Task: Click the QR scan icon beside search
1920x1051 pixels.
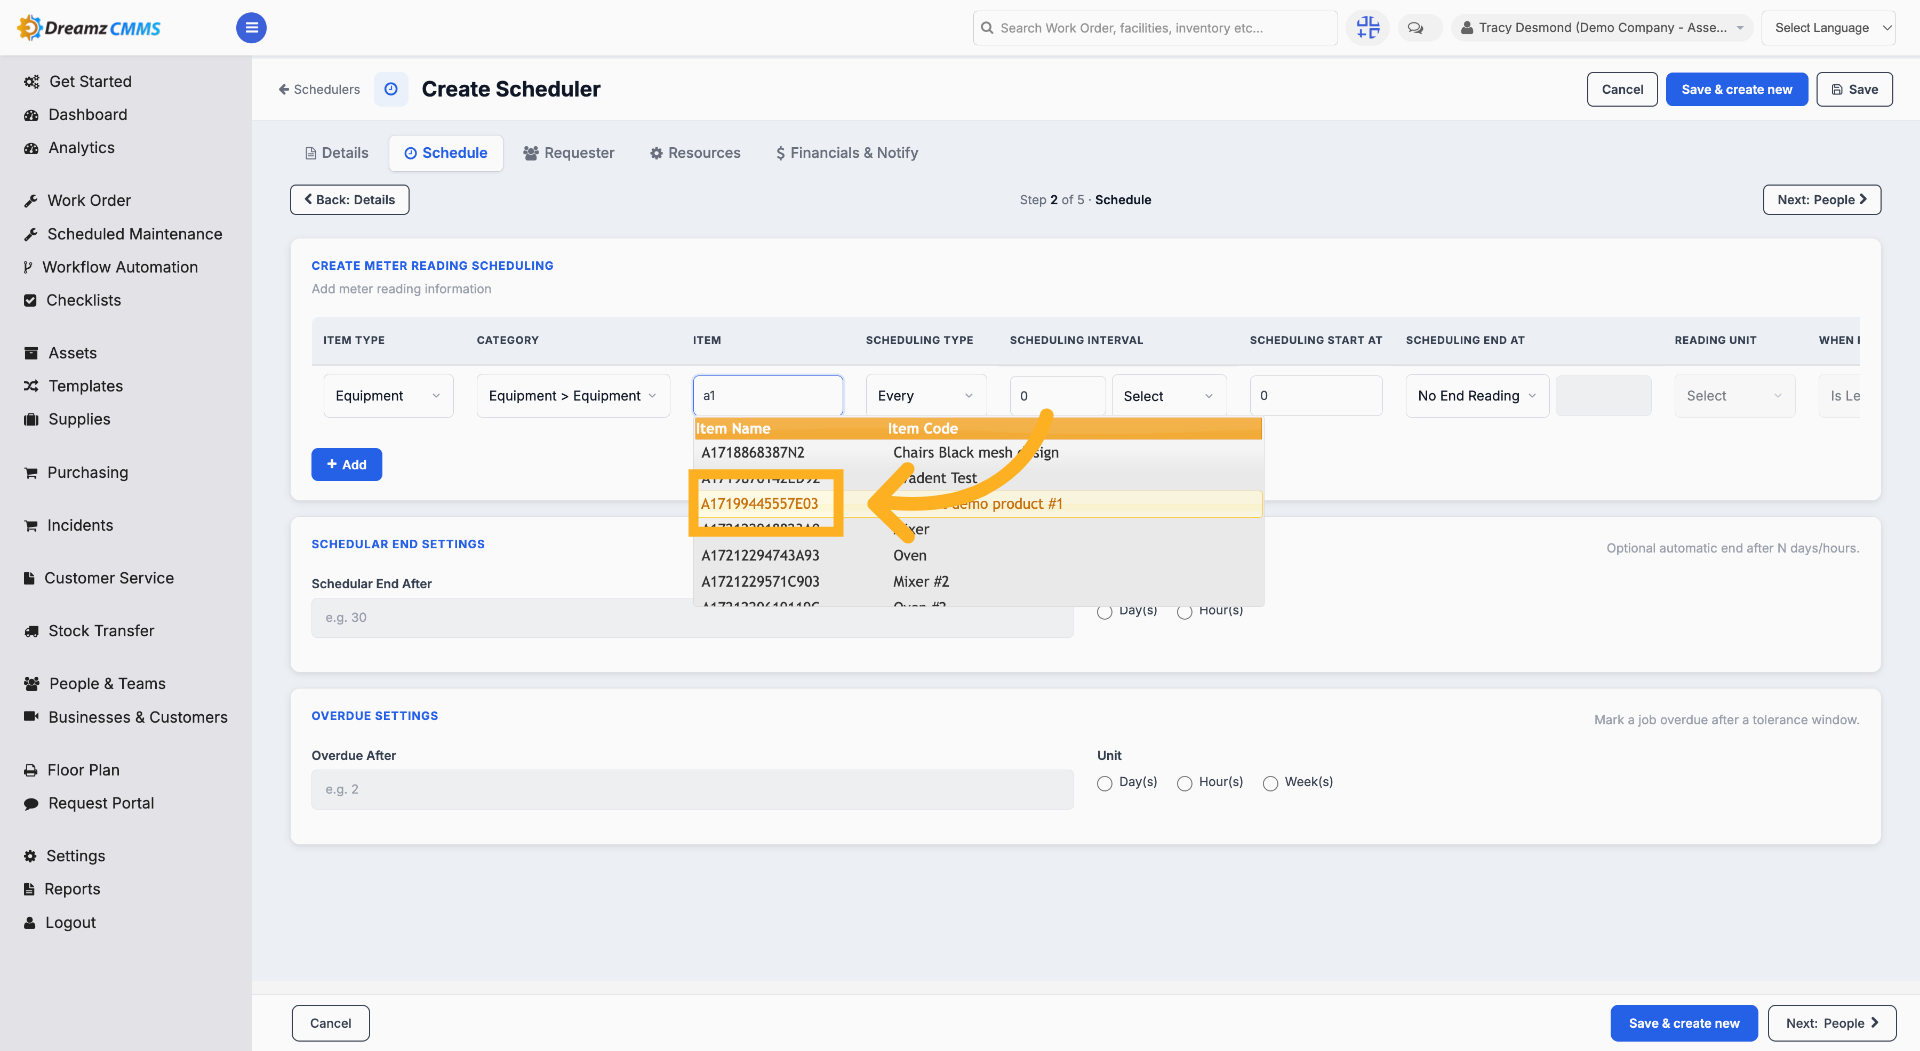Action: click(x=1367, y=28)
